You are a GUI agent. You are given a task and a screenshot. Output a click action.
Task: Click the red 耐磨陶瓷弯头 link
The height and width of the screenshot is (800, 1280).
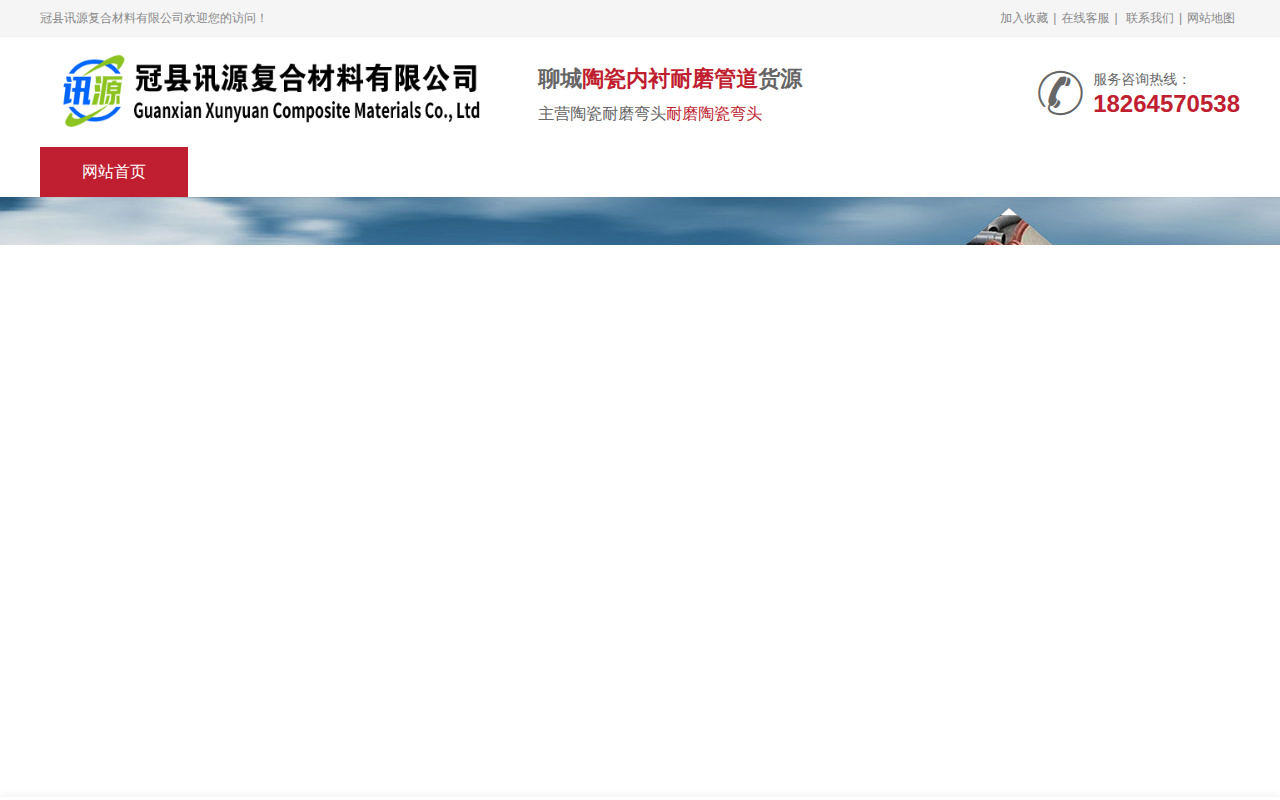click(714, 114)
